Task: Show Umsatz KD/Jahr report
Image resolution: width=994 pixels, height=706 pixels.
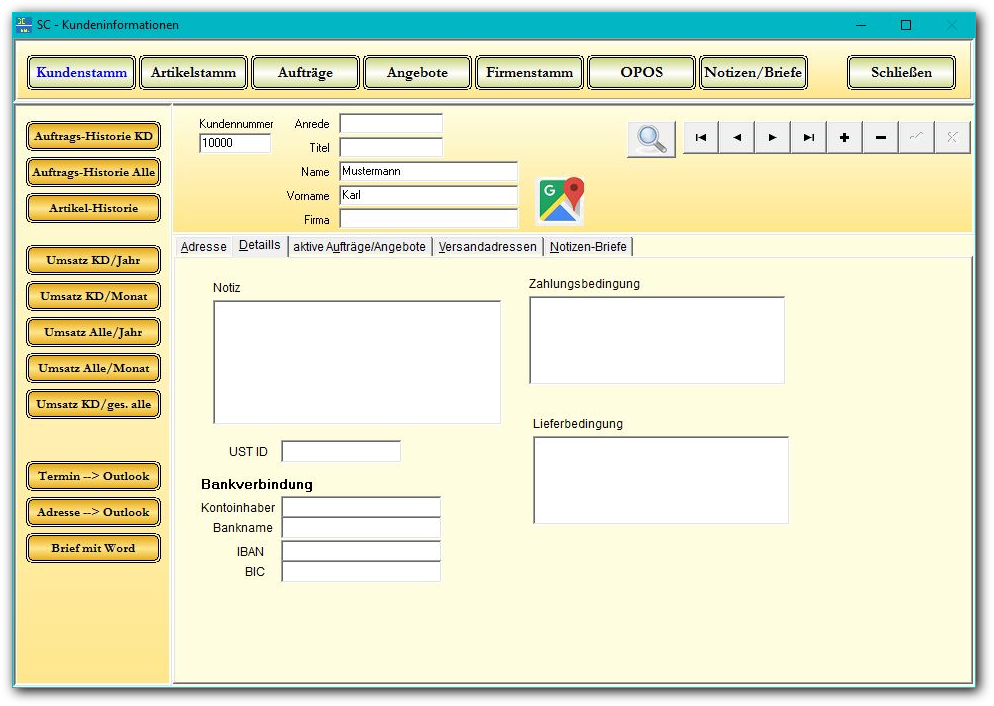Action: (x=94, y=260)
